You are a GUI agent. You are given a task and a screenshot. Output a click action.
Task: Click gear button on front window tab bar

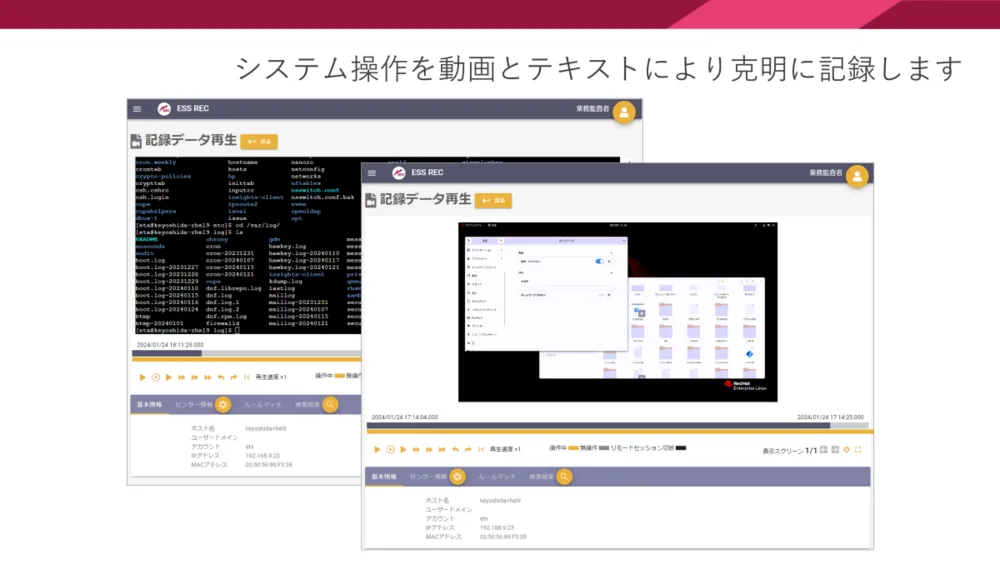[x=457, y=477]
